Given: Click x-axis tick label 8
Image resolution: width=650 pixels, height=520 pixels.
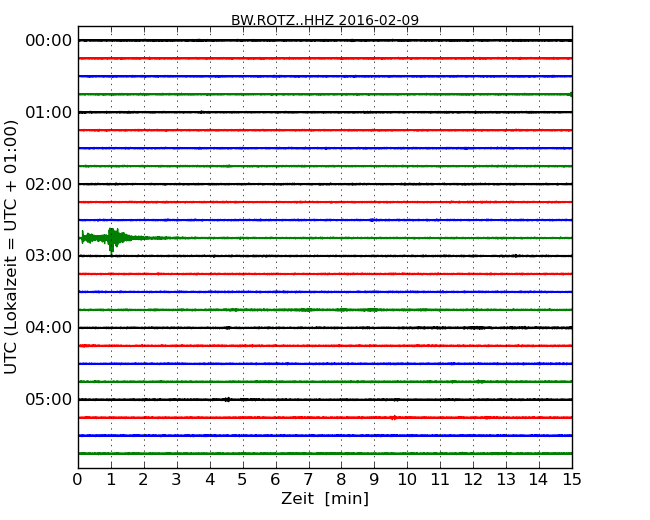Looking at the screenshot, I should (x=341, y=480).
